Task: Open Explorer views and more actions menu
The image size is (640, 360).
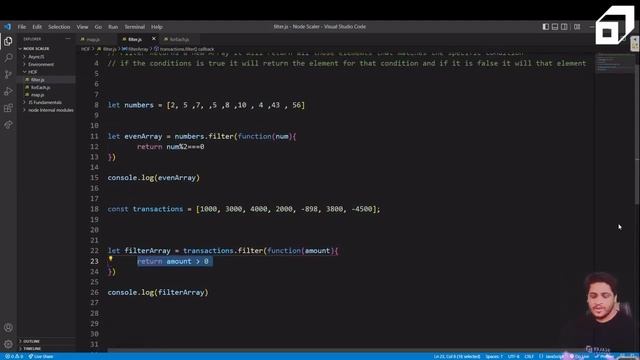Action: click(x=68, y=39)
